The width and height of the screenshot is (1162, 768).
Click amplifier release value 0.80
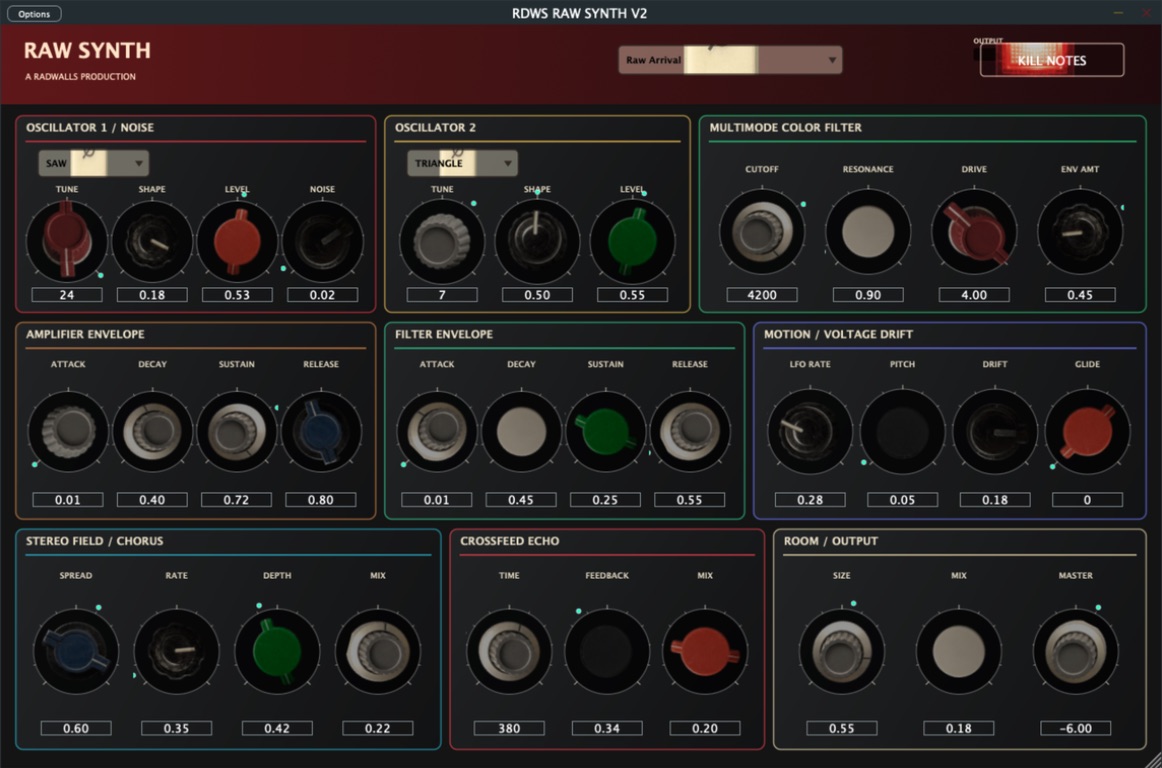coord(321,500)
